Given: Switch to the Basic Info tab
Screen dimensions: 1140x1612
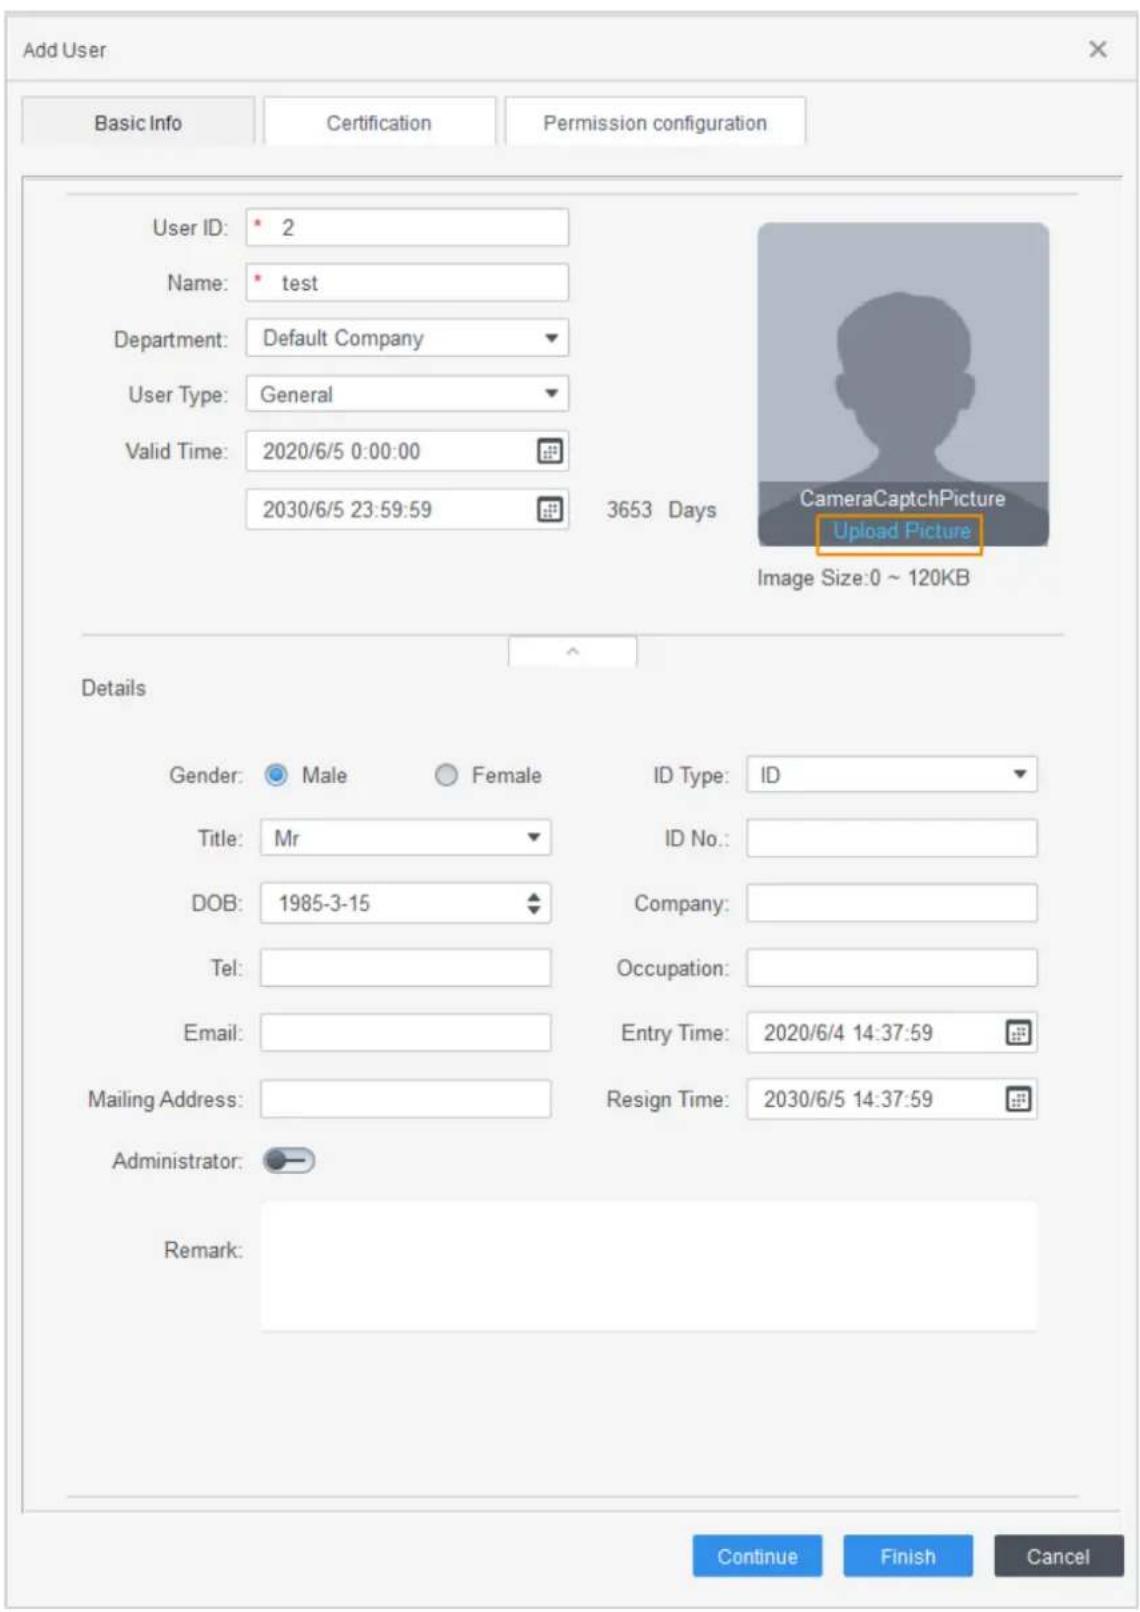Looking at the screenshot, I should [138, 123].
